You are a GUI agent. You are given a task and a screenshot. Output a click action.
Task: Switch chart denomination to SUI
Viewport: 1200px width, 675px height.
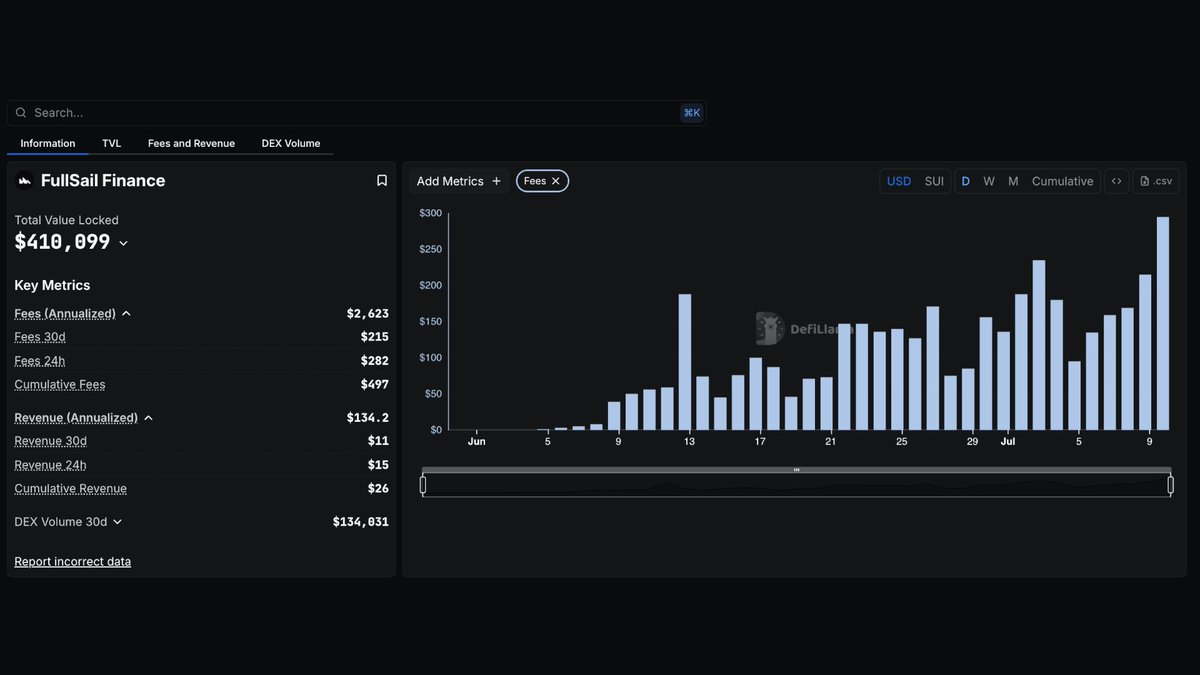pos(934,181)
